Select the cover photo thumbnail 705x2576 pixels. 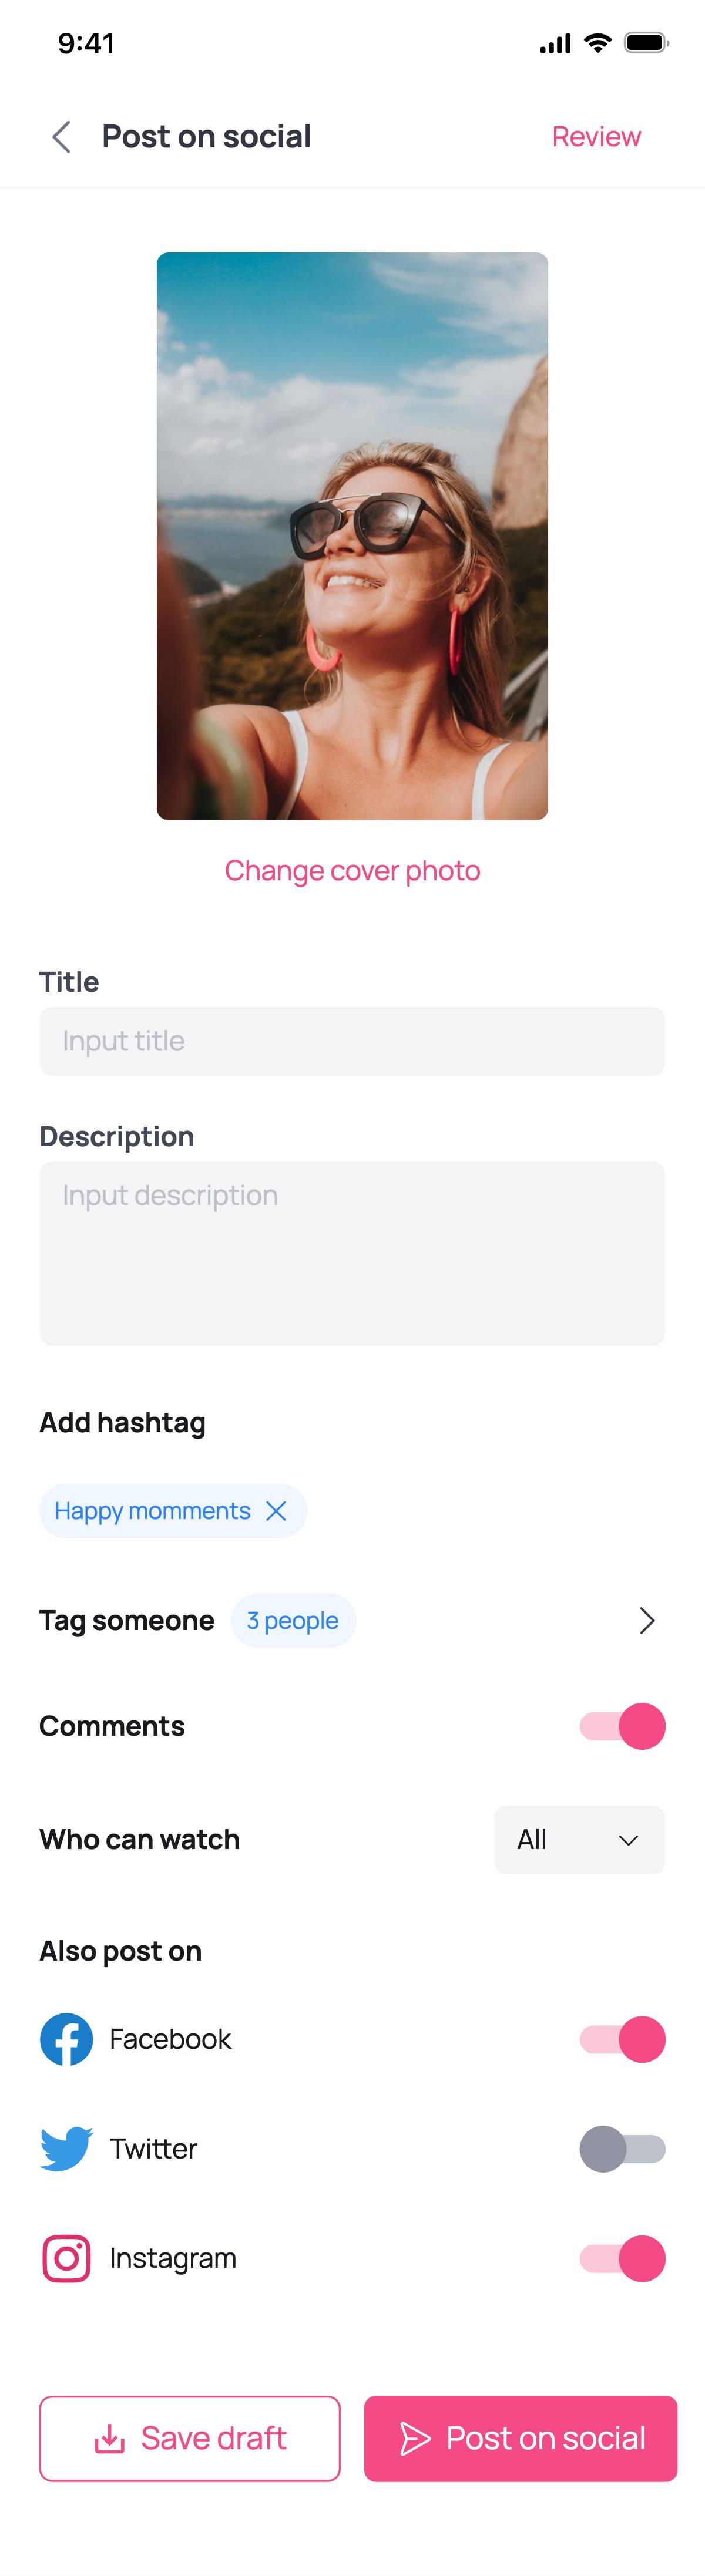(x=352, y=536)
